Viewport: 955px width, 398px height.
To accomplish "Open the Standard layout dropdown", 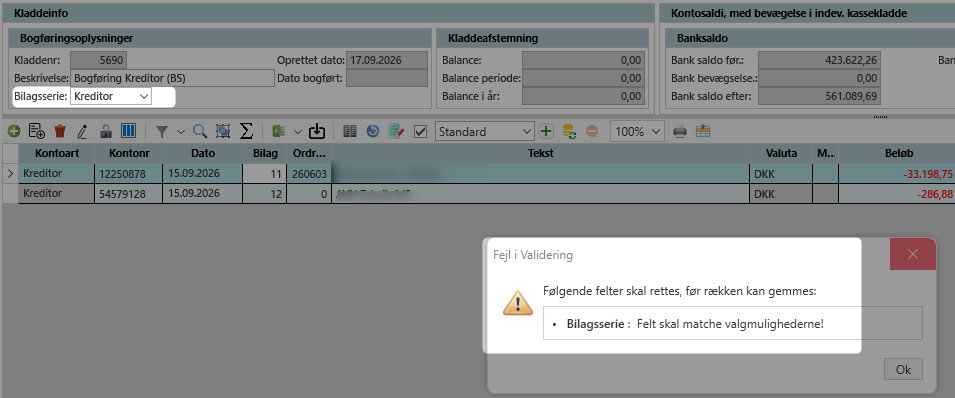I will [484, 132].
